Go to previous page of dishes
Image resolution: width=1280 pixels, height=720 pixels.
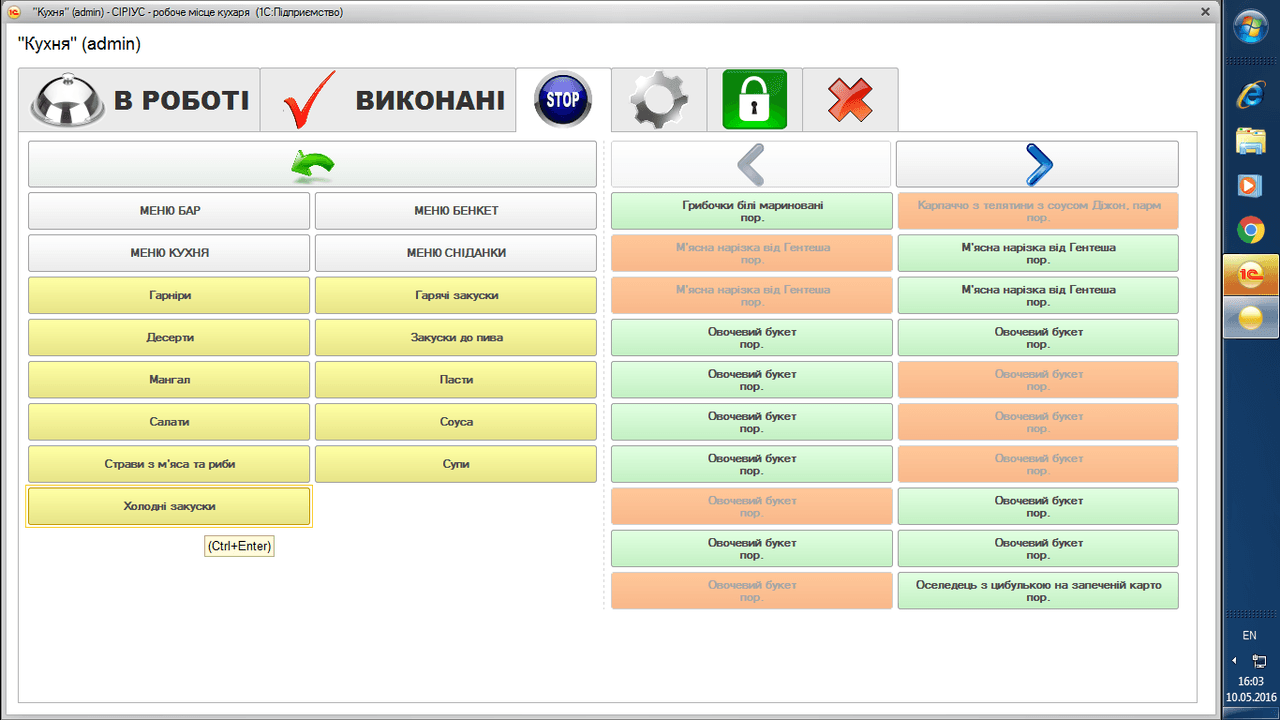click(x=750, y=165)
